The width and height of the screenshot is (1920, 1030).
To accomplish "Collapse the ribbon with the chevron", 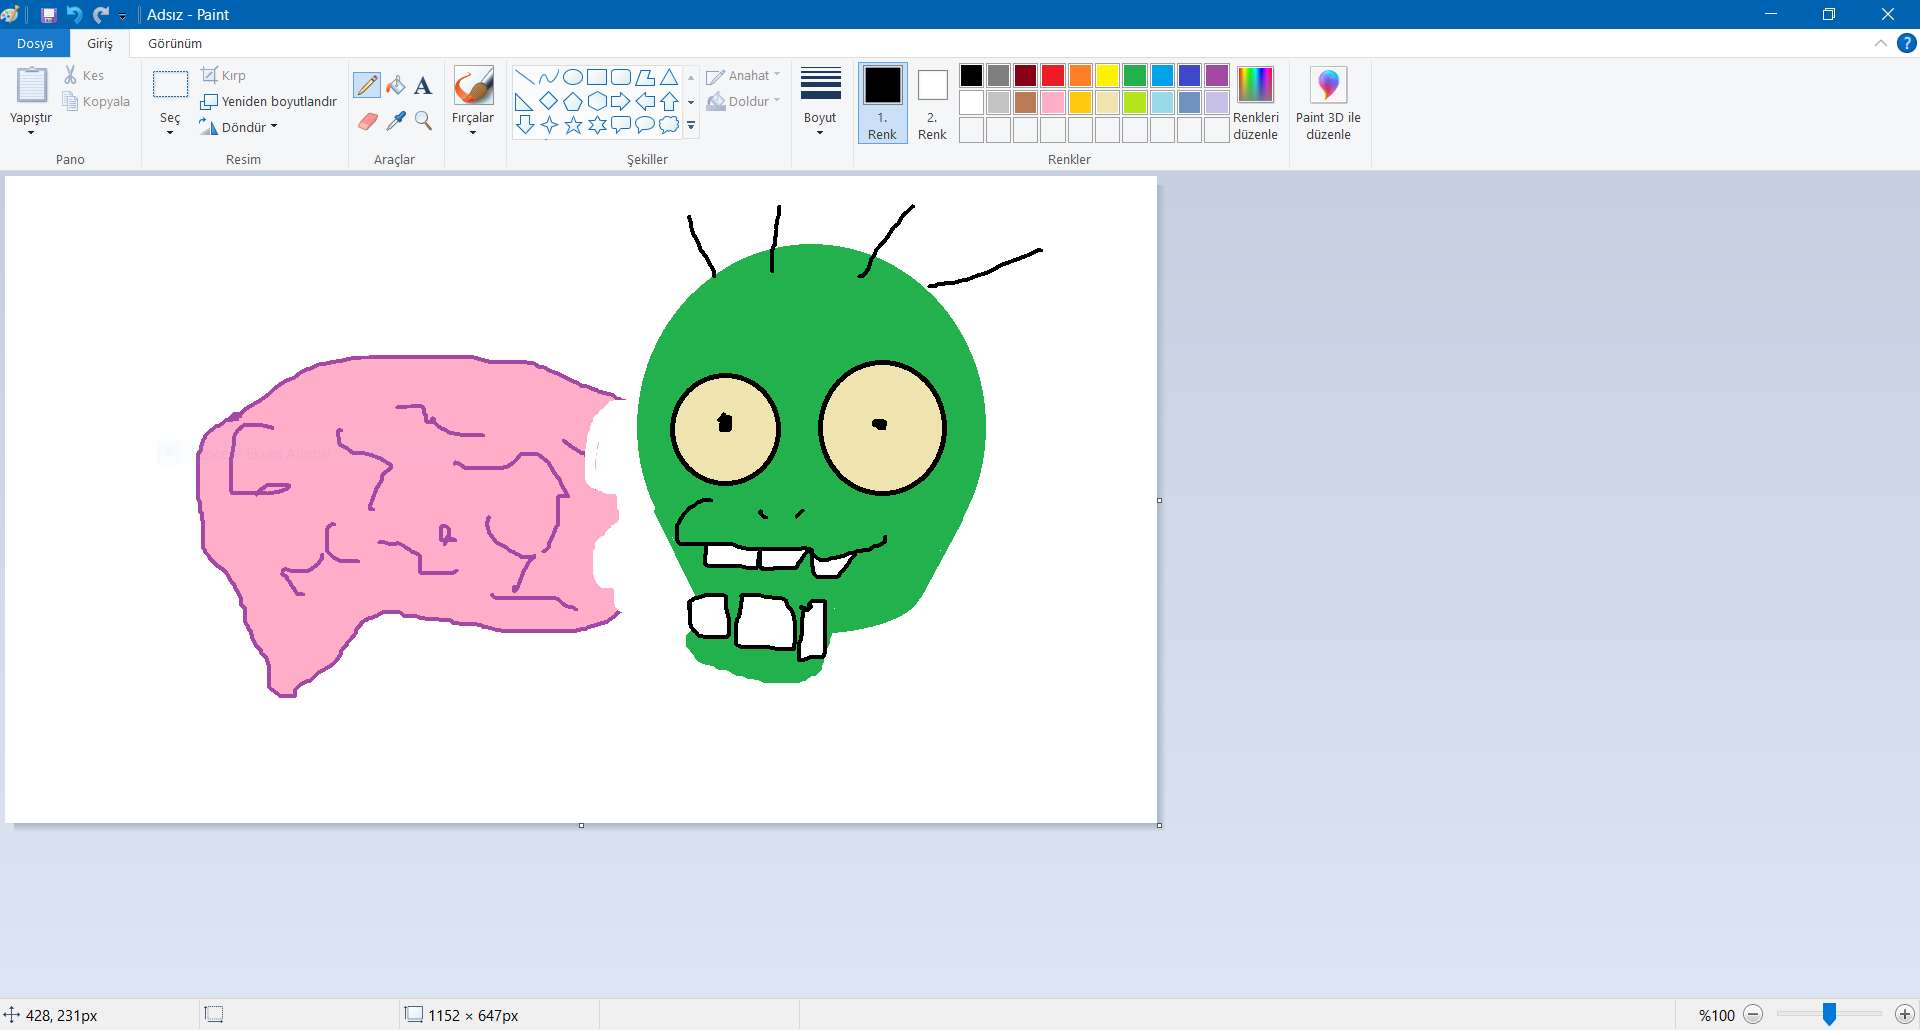I will click(x=1880, y=43).
